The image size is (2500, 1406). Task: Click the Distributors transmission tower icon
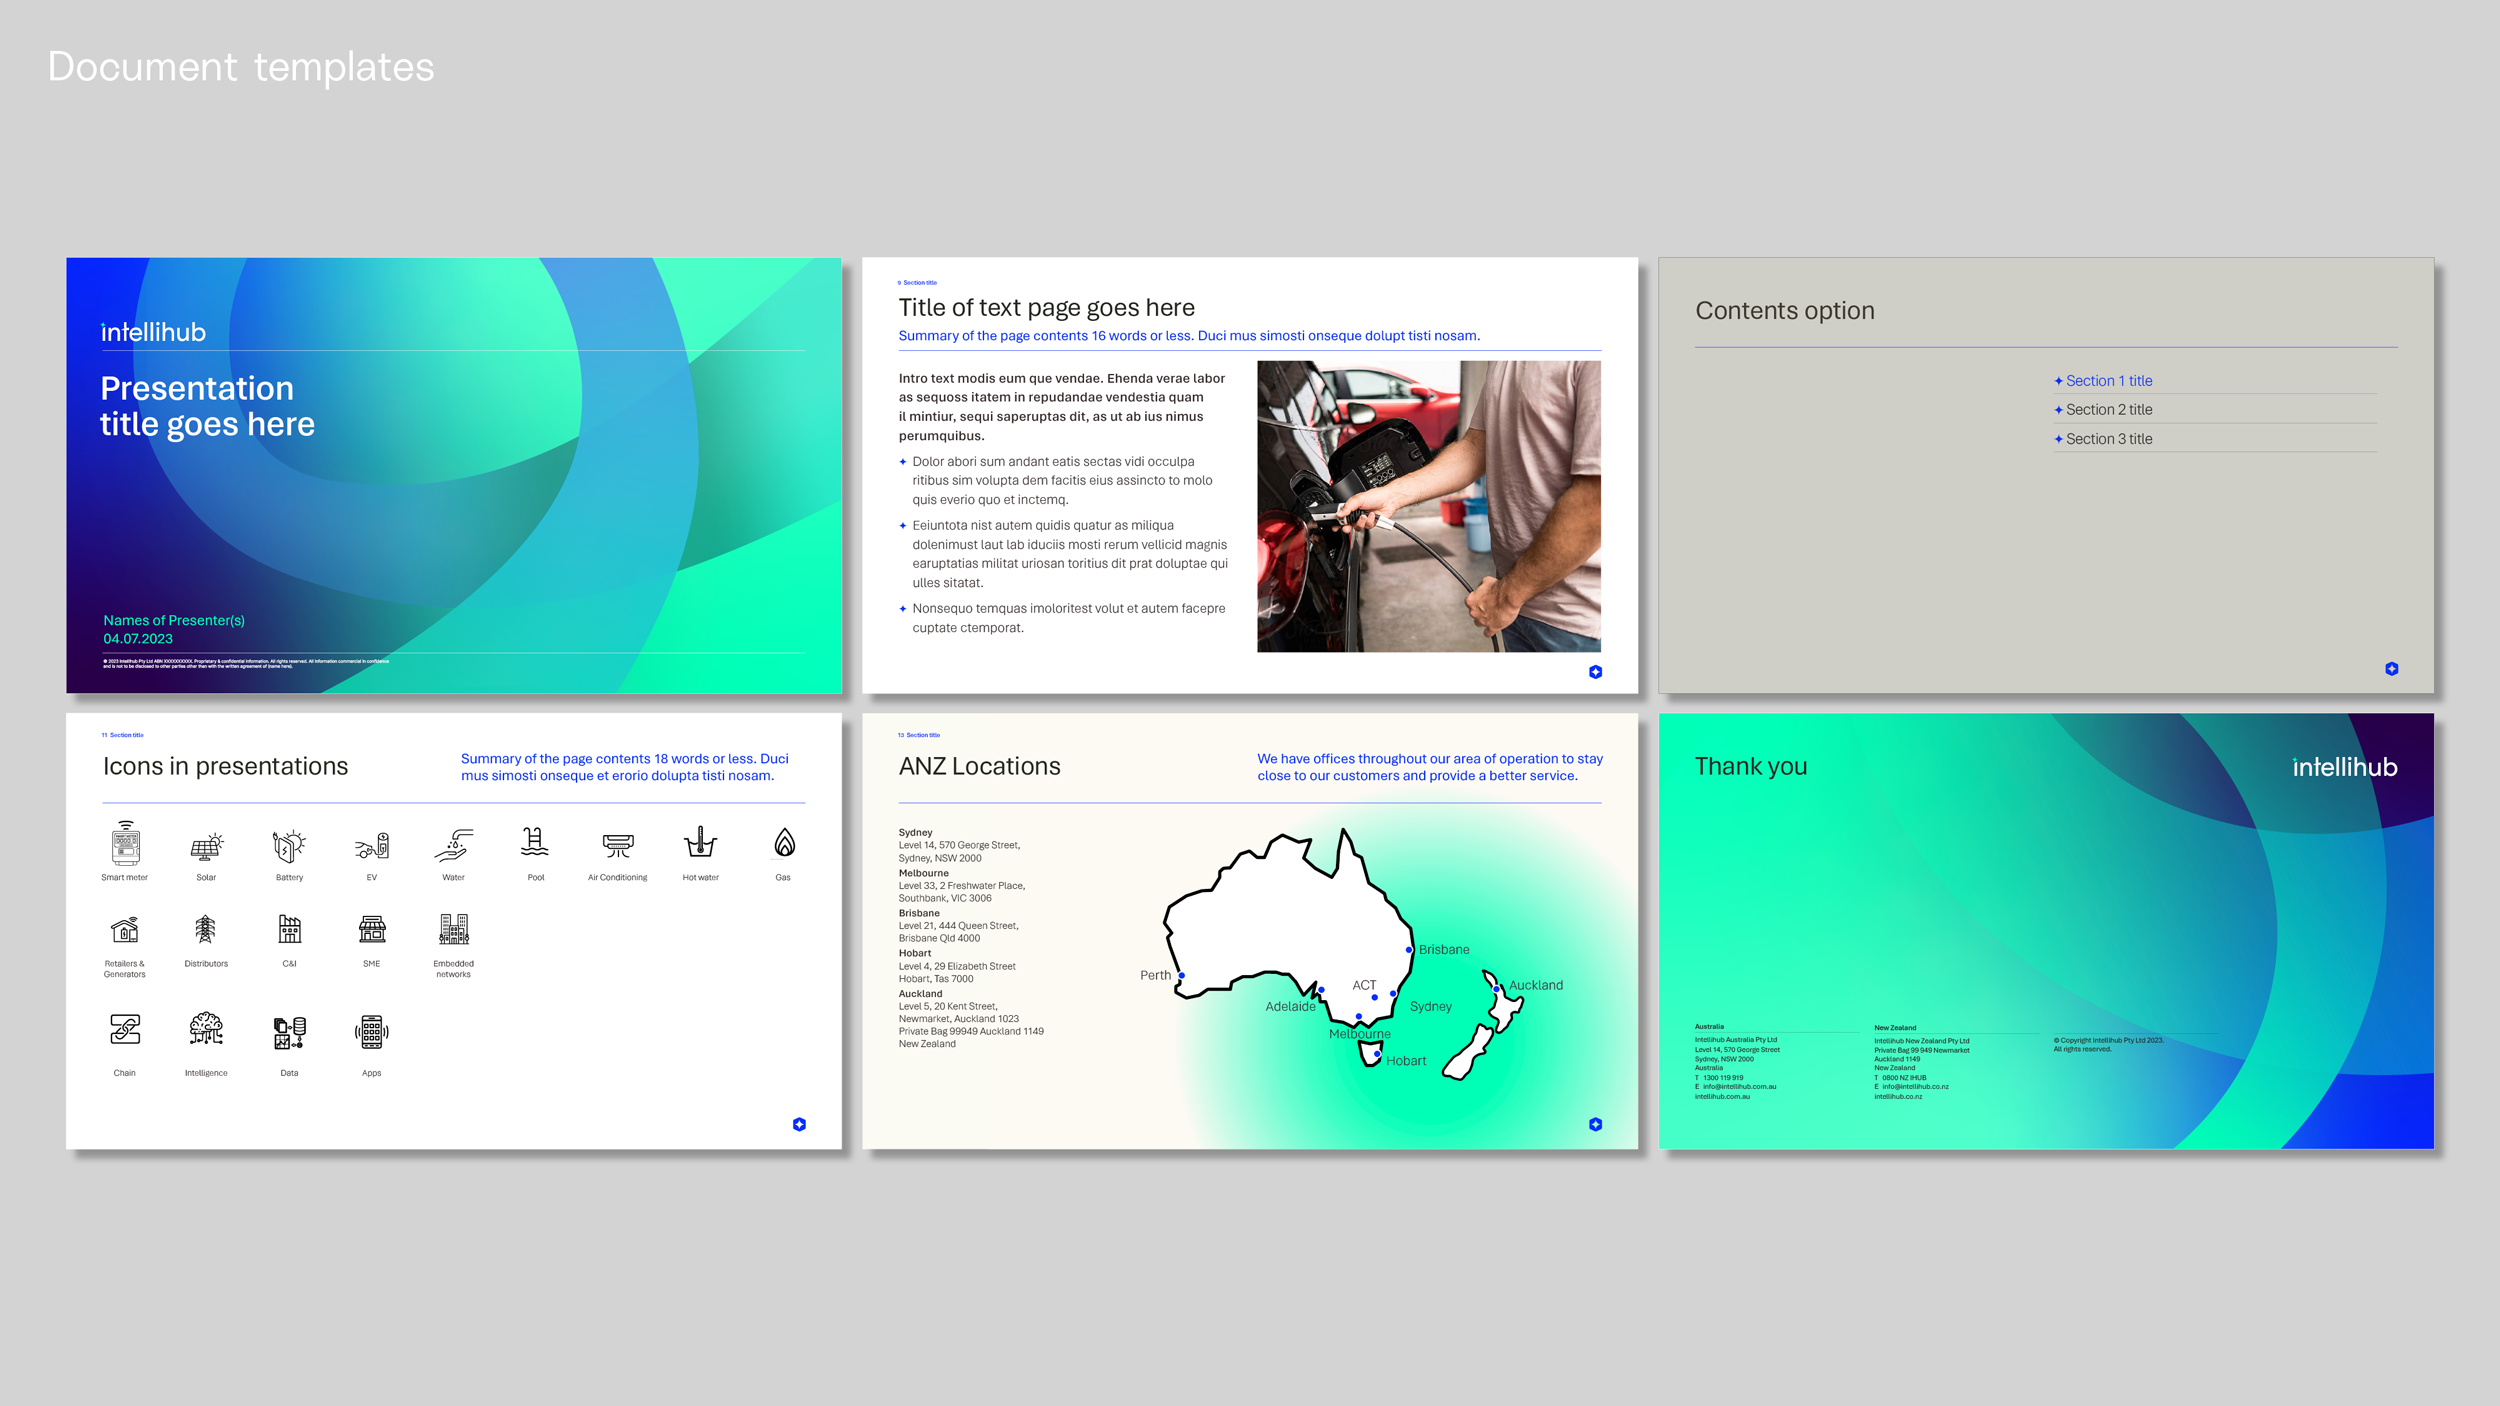point(206,932)
